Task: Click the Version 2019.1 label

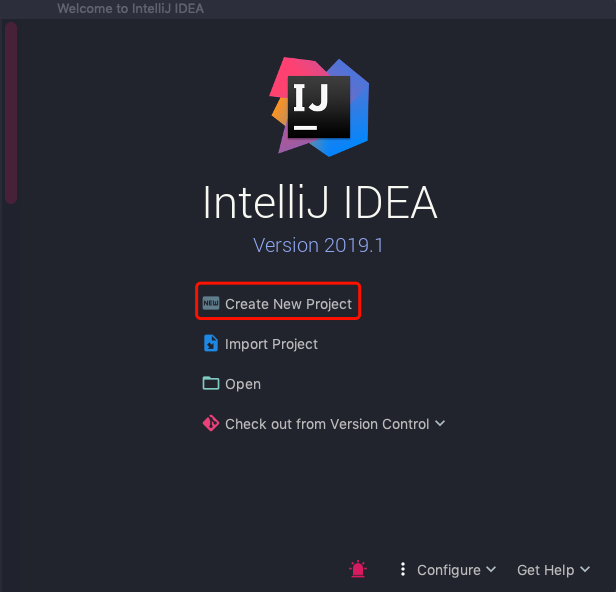Action: pos(318,246)
